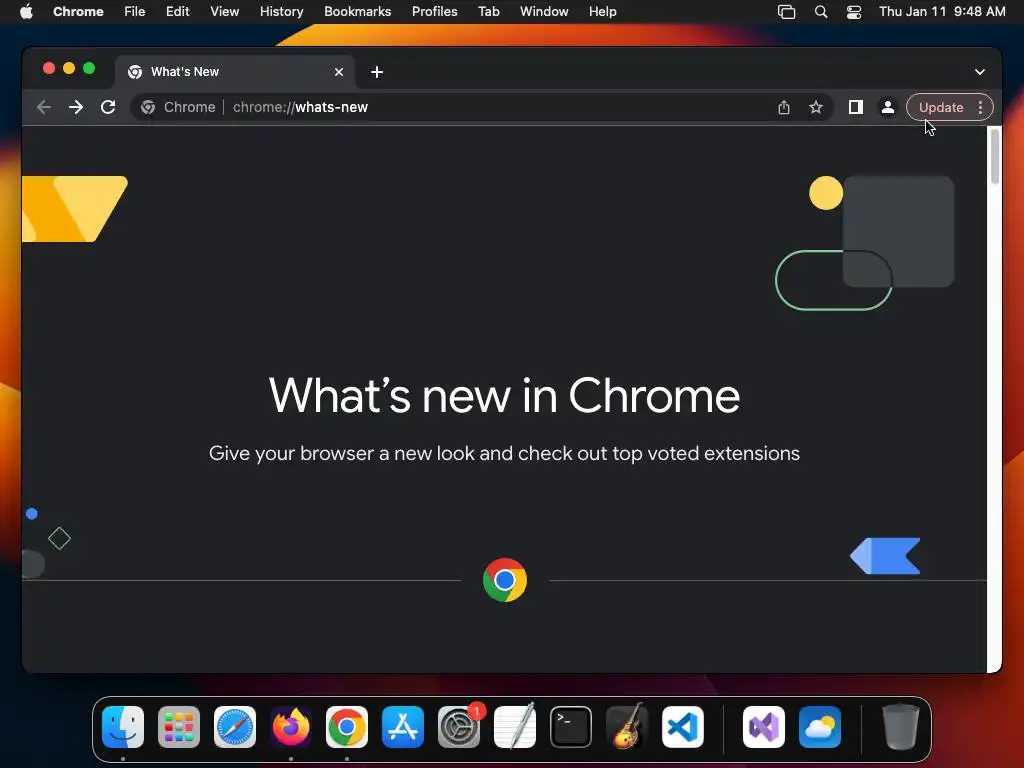Open the profile avatar menu
Screen dimensions: 1024x768
point(888,107)
